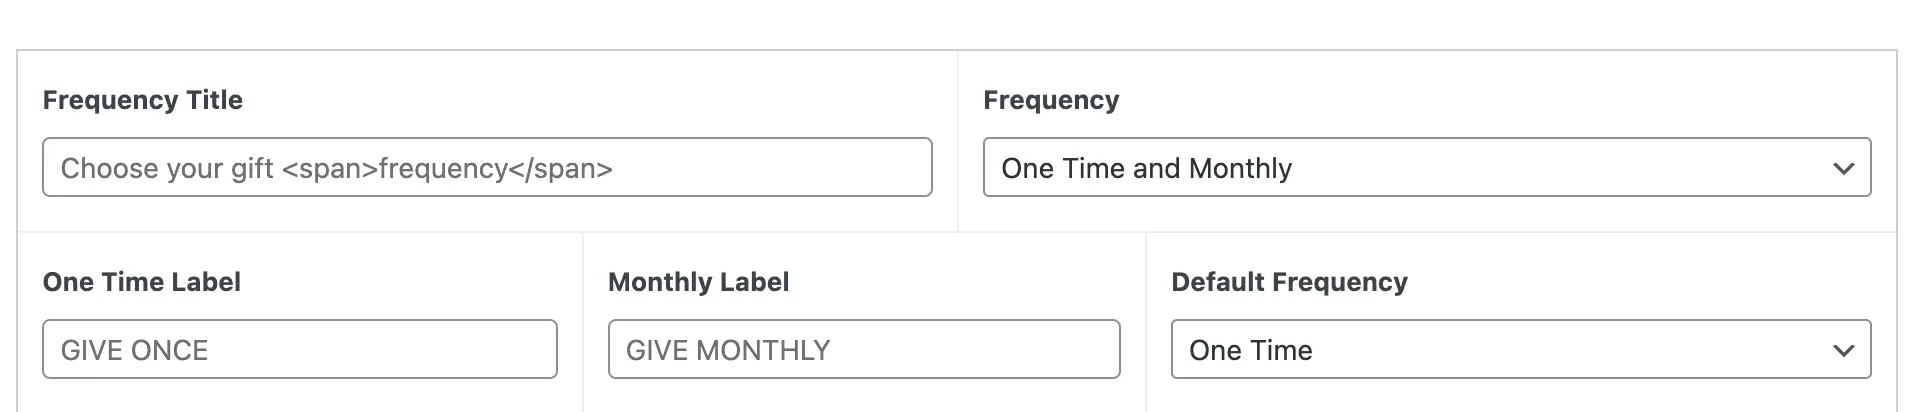This screenshot has width=1922, height=412.
Task: Click the "Frequency" label above the dropdown
Action: pos(1051,100)
